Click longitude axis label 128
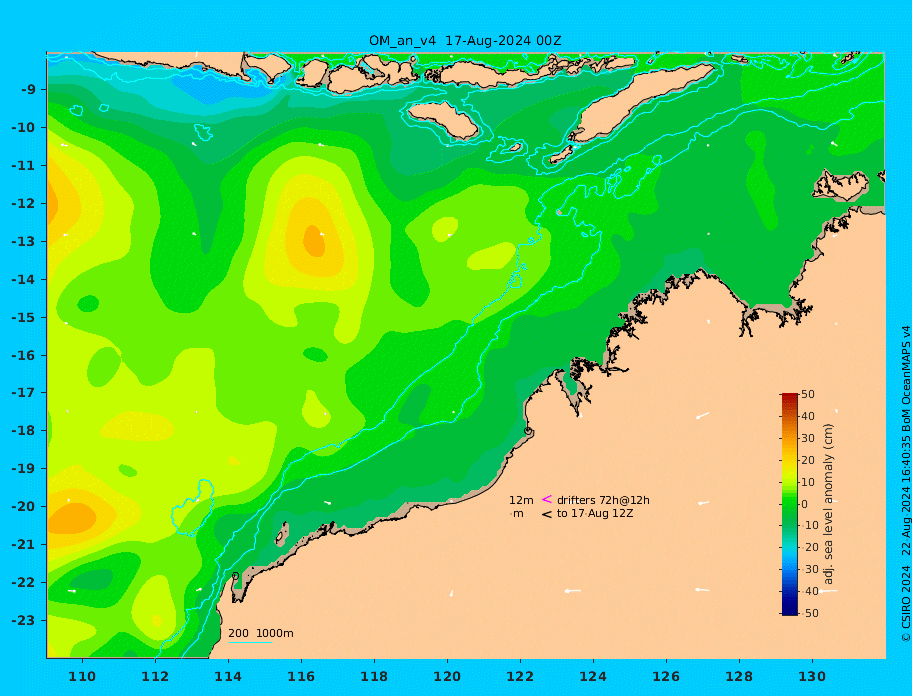This screenshot has height=696, width=912. coord(739,677)
